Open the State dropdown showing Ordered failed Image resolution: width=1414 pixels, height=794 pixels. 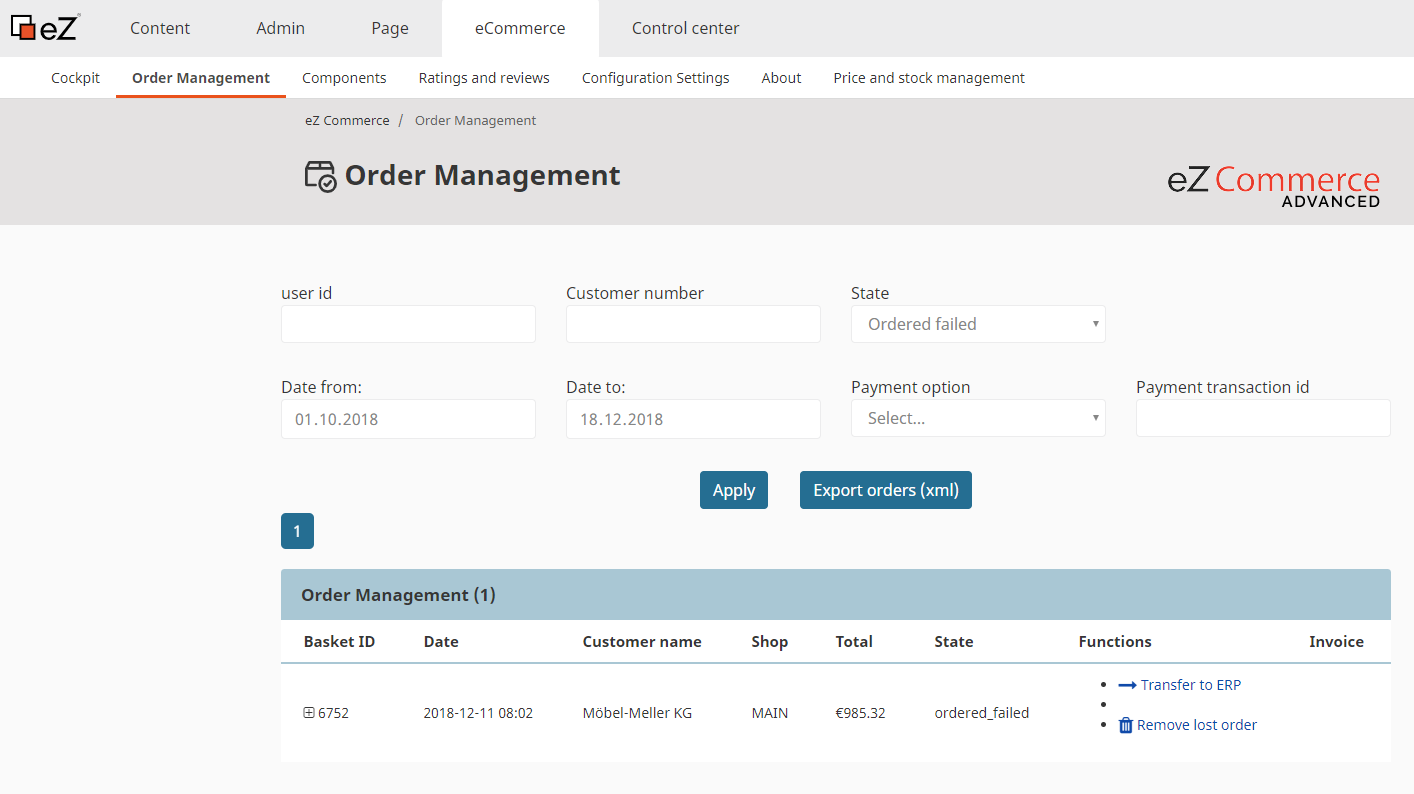978,324
